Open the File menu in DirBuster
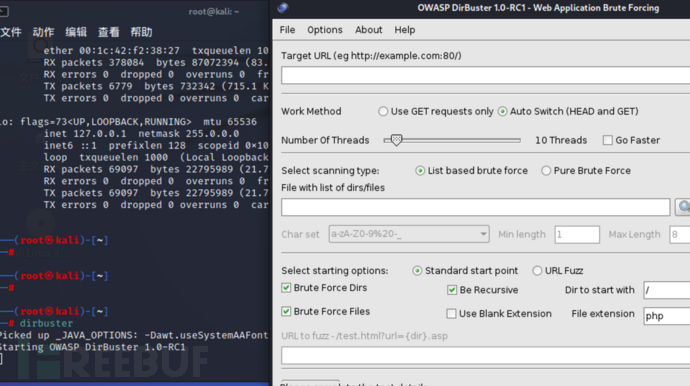Image resolution: width=690 pixels, height=386 pixels. [287, 30]
